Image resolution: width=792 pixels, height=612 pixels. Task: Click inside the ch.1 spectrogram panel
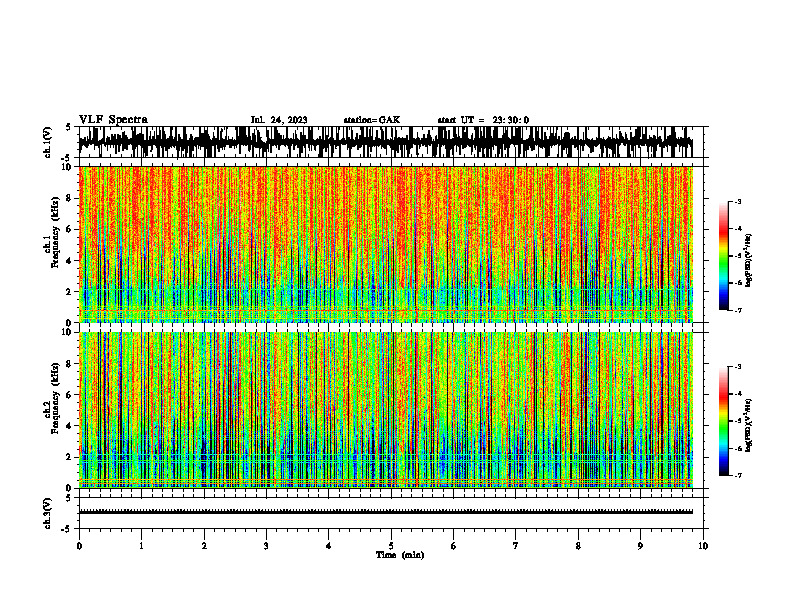pyautogui.click(x=386, y=244)
